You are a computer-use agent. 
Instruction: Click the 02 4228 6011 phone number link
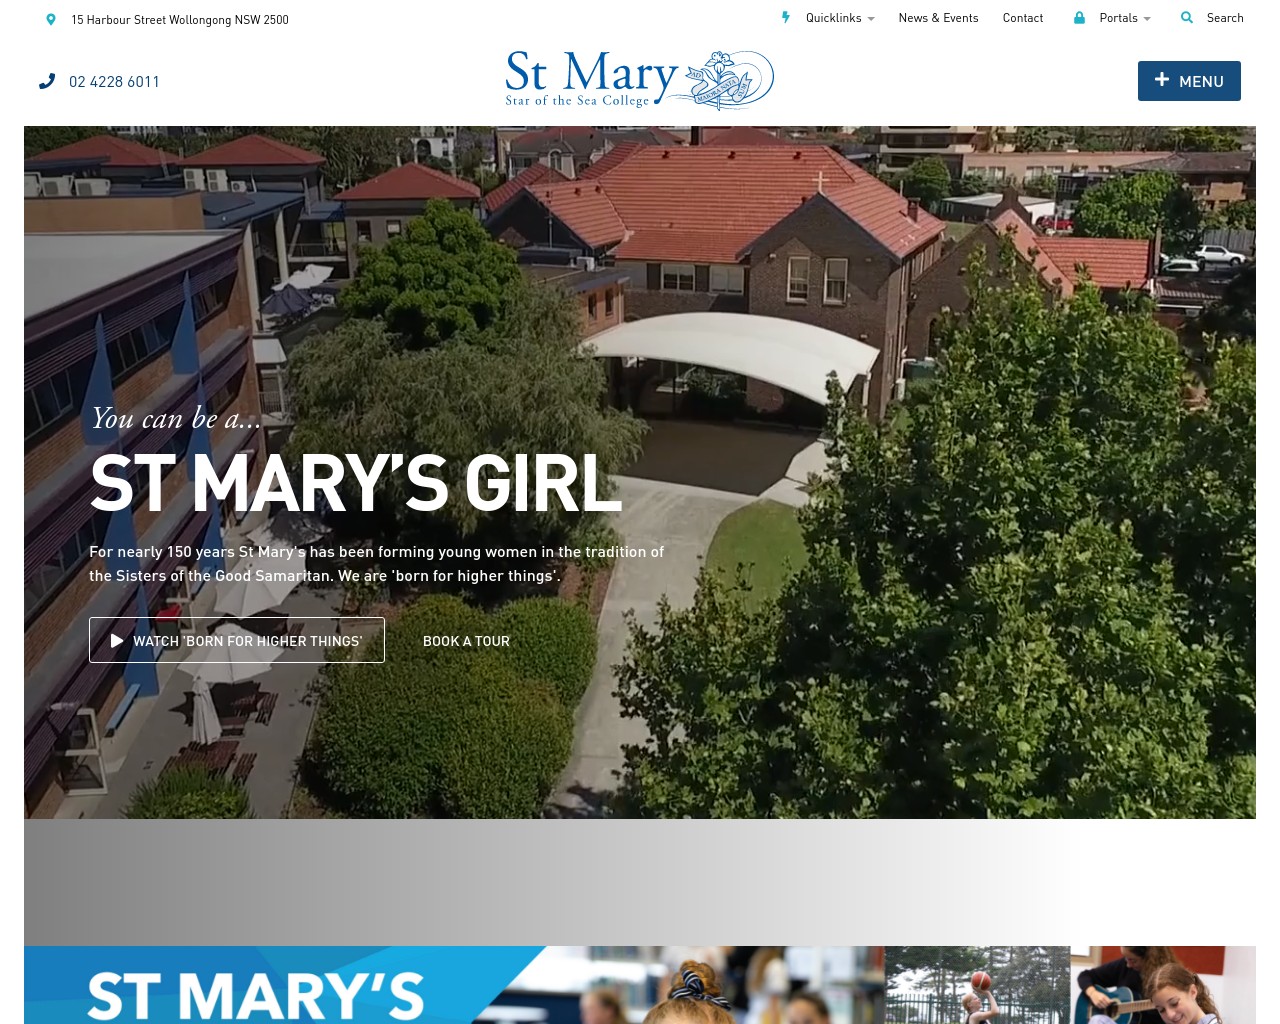[x=114, y=81]
